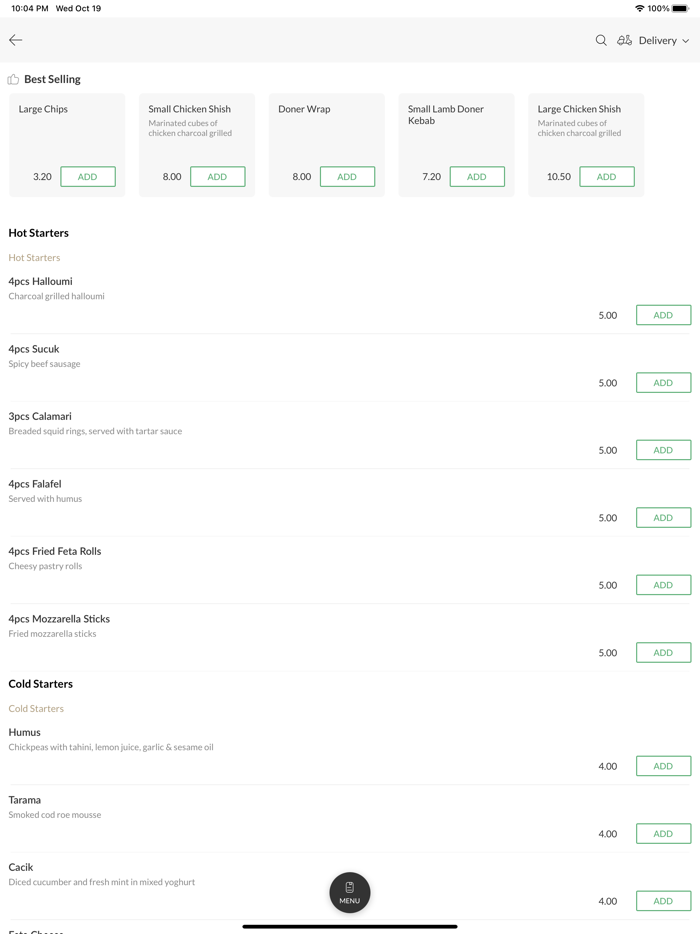Screen dimensions: 700x934
Task: Open the 4pcs Fried Feta Rolls item
Action: pos(55,551)
